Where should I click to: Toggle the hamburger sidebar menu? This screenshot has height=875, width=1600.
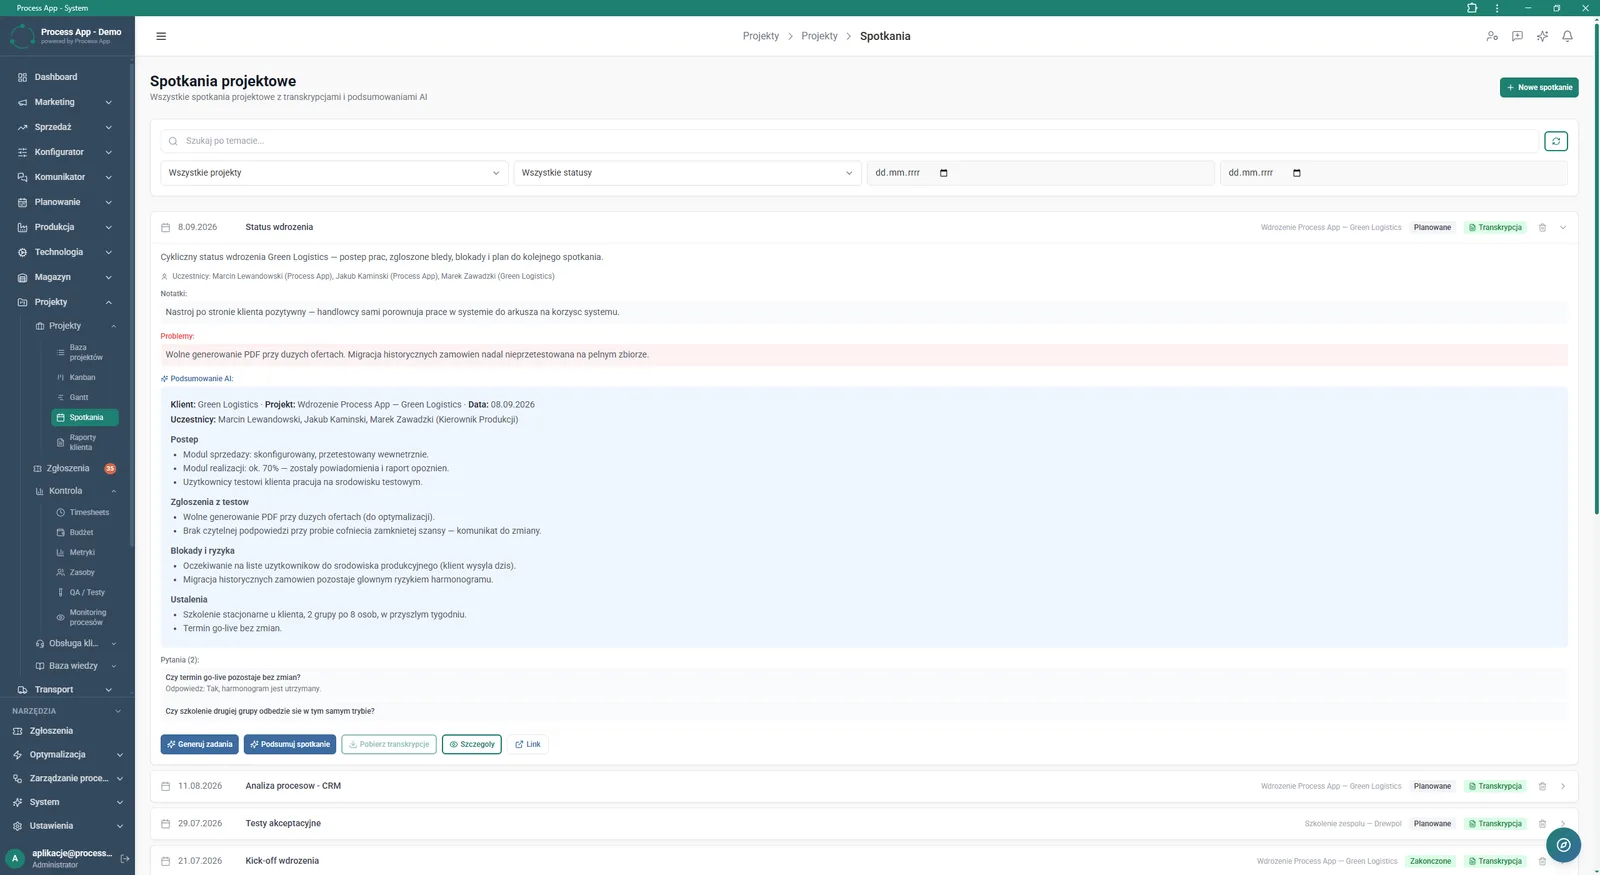161,36
